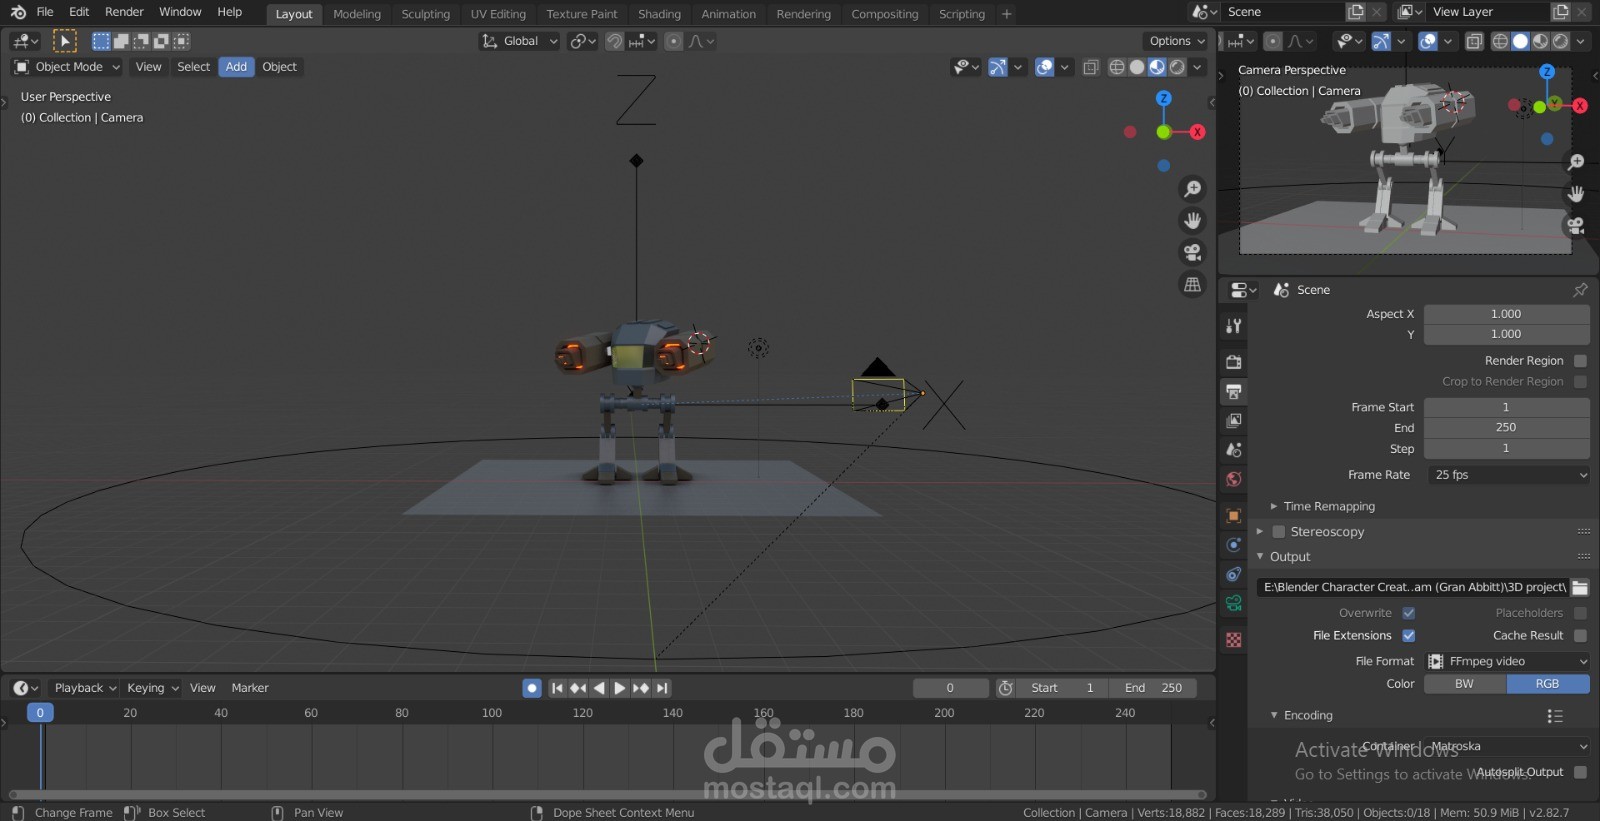This screenshot has height=821, width=1600.
Task: Open the Frame Rate 25 fps dropdown
Action: (1507, 475)
